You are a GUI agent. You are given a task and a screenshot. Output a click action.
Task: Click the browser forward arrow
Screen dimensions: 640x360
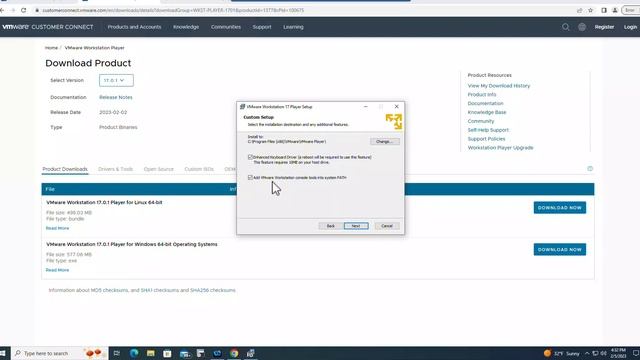13,10
